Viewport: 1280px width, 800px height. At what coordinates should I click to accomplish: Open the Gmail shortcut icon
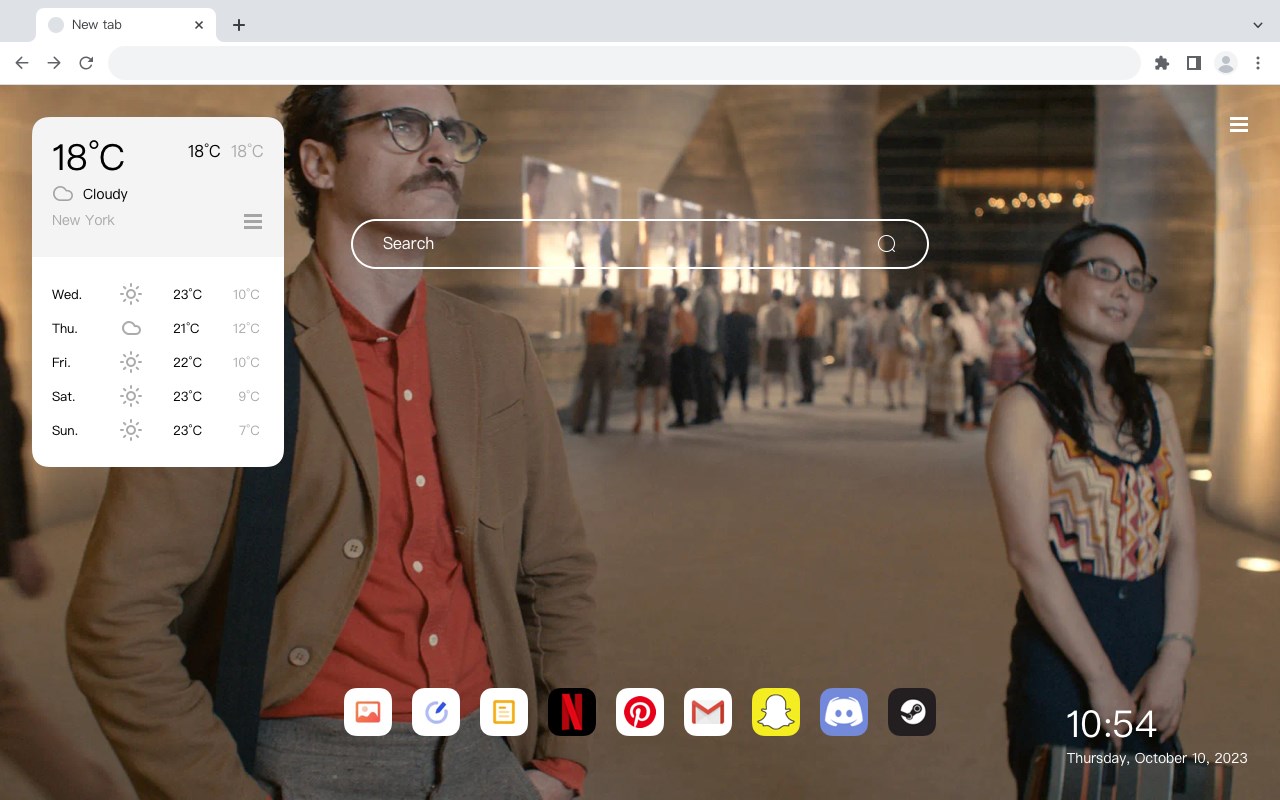click(x=708, y=712)
